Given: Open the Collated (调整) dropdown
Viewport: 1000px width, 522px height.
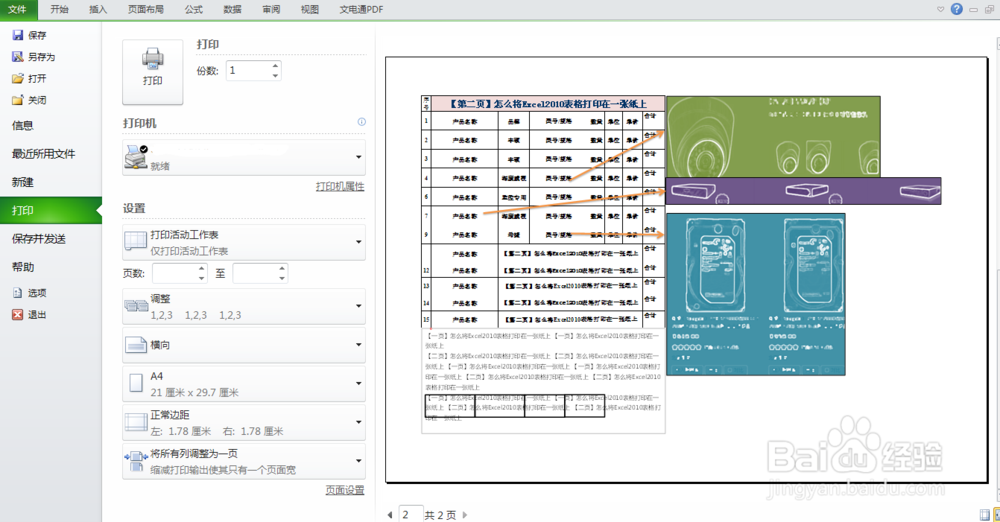Looking at the screenshot, I should click(x=244, y=306).
